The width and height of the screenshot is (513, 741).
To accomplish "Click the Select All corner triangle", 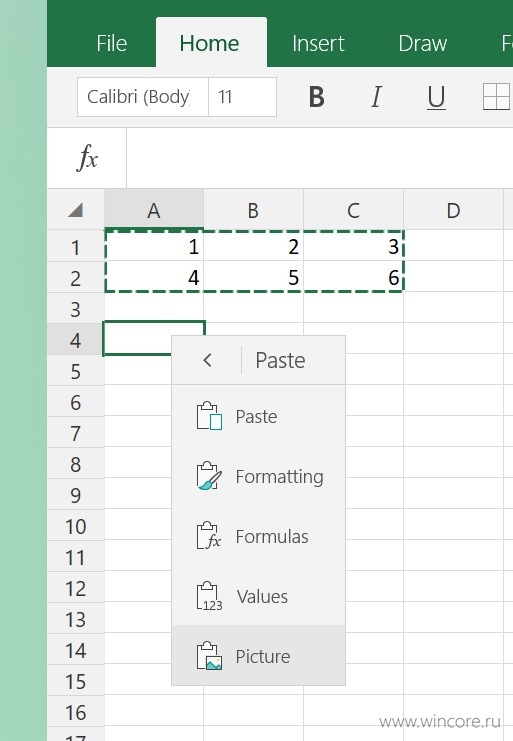I will [76, 210].
